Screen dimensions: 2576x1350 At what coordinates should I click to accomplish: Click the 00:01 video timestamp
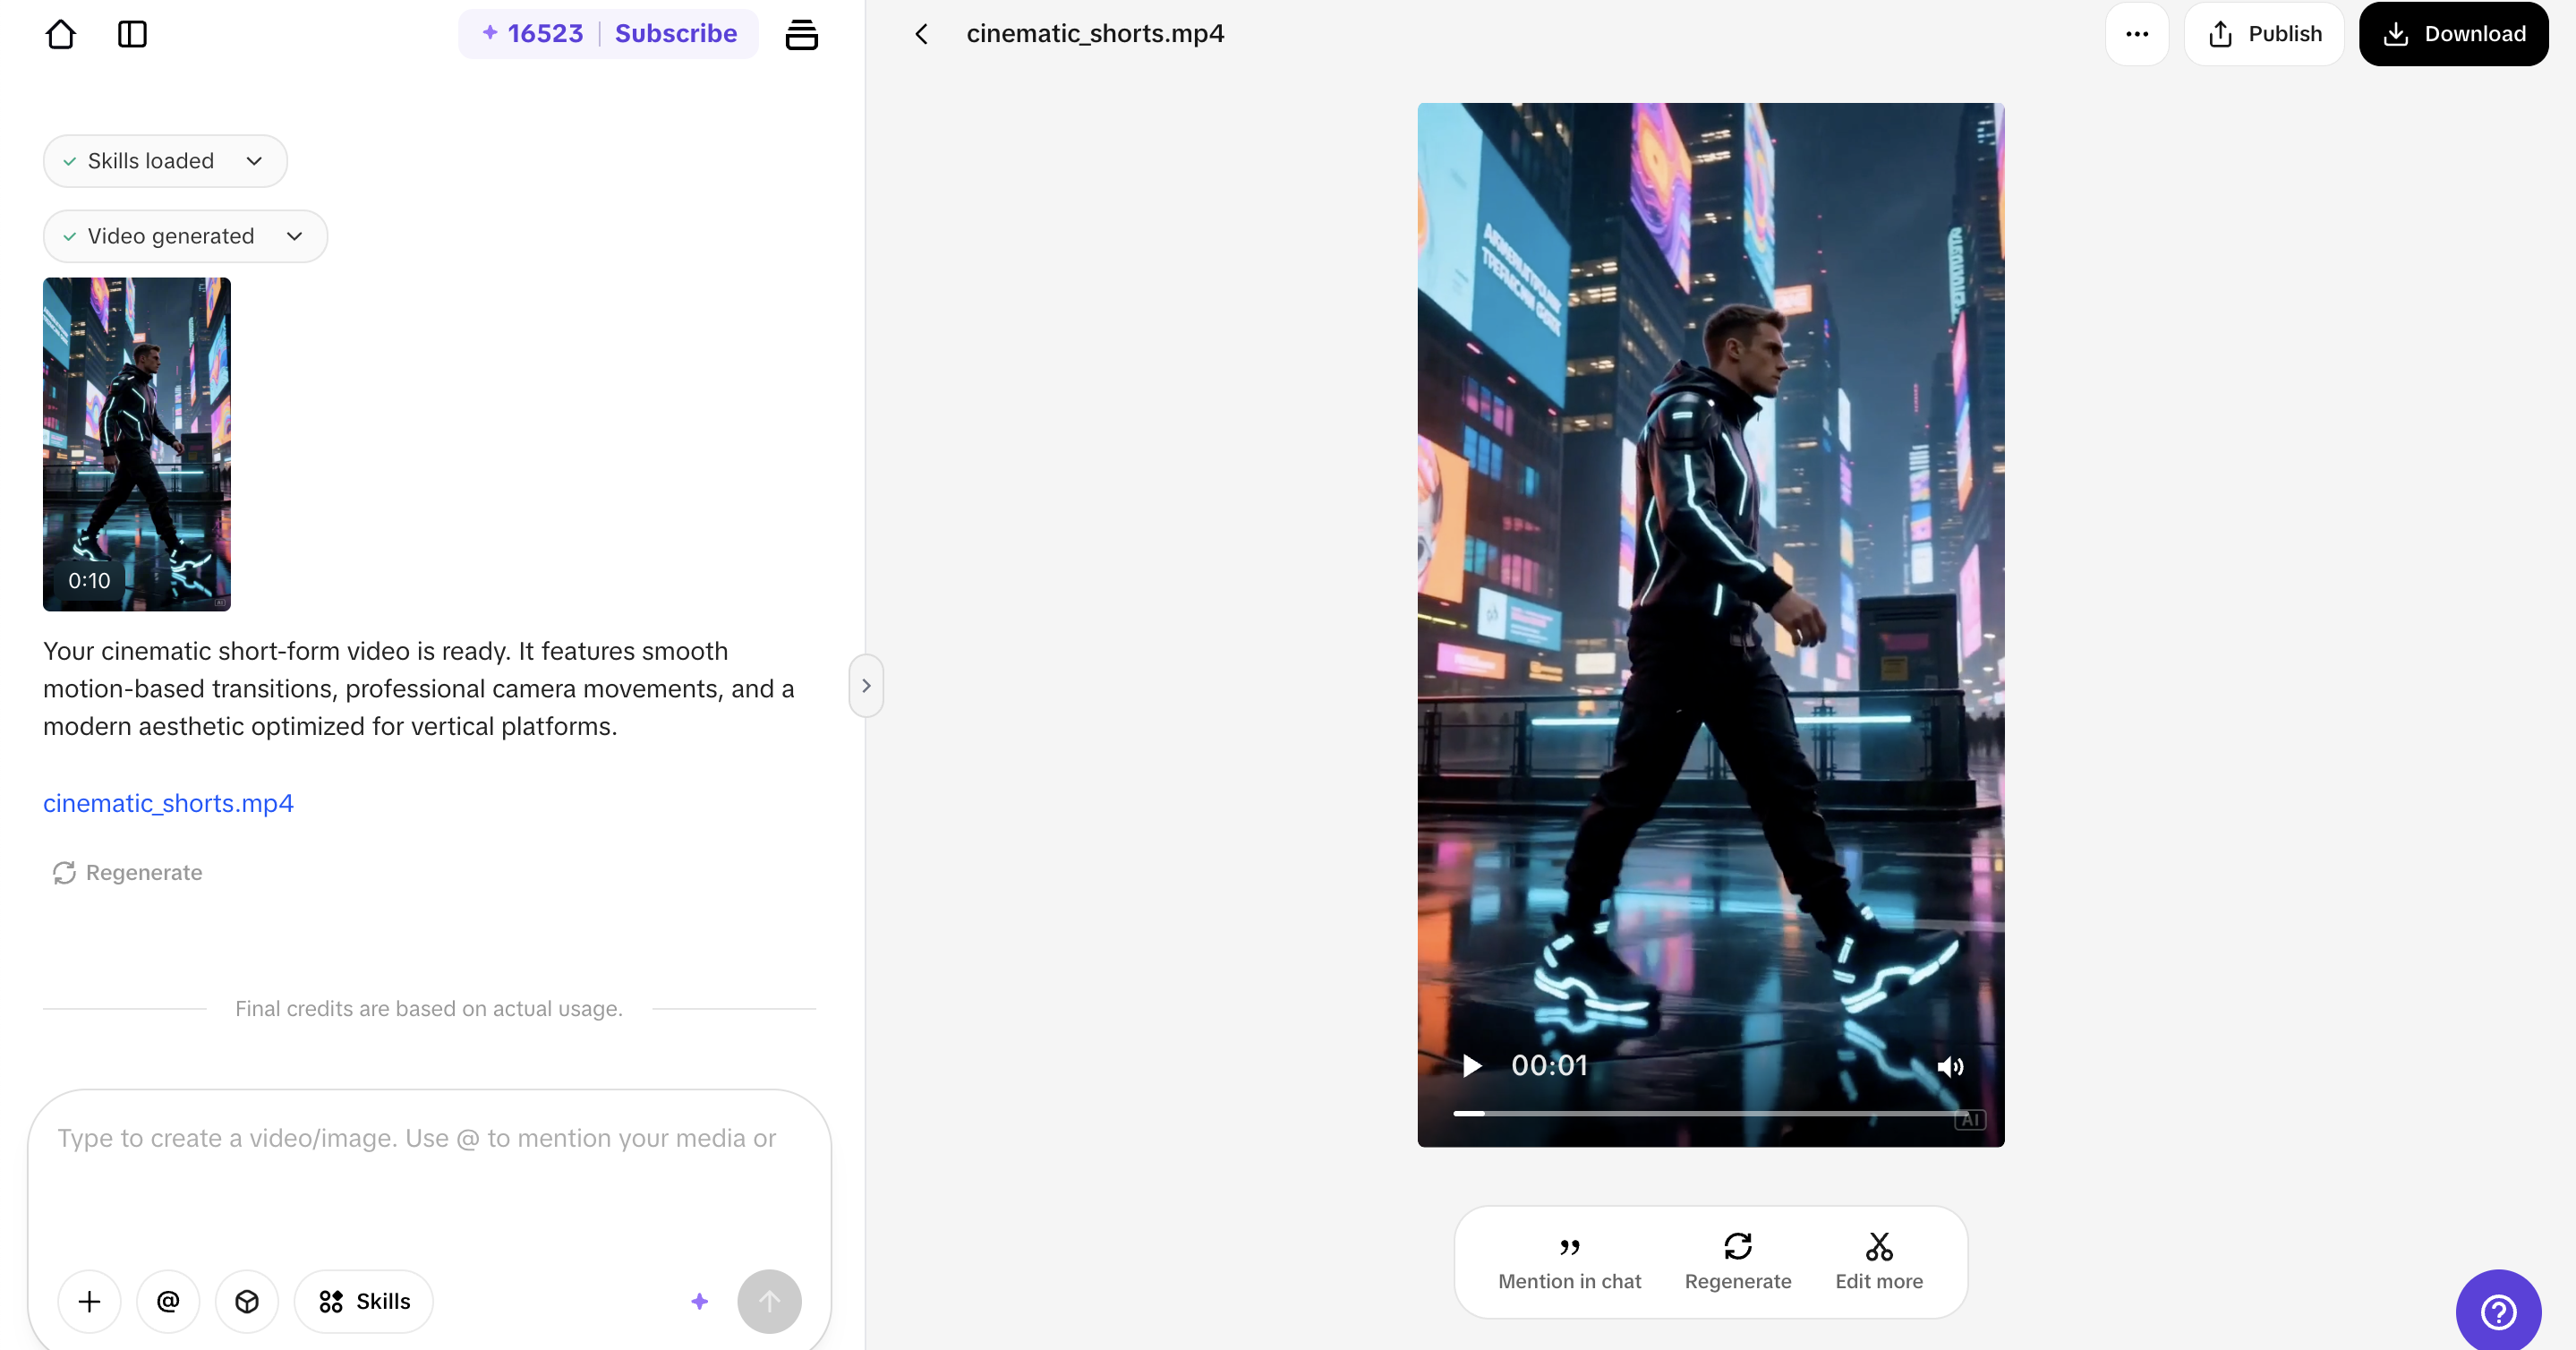pos(1549,1065)
